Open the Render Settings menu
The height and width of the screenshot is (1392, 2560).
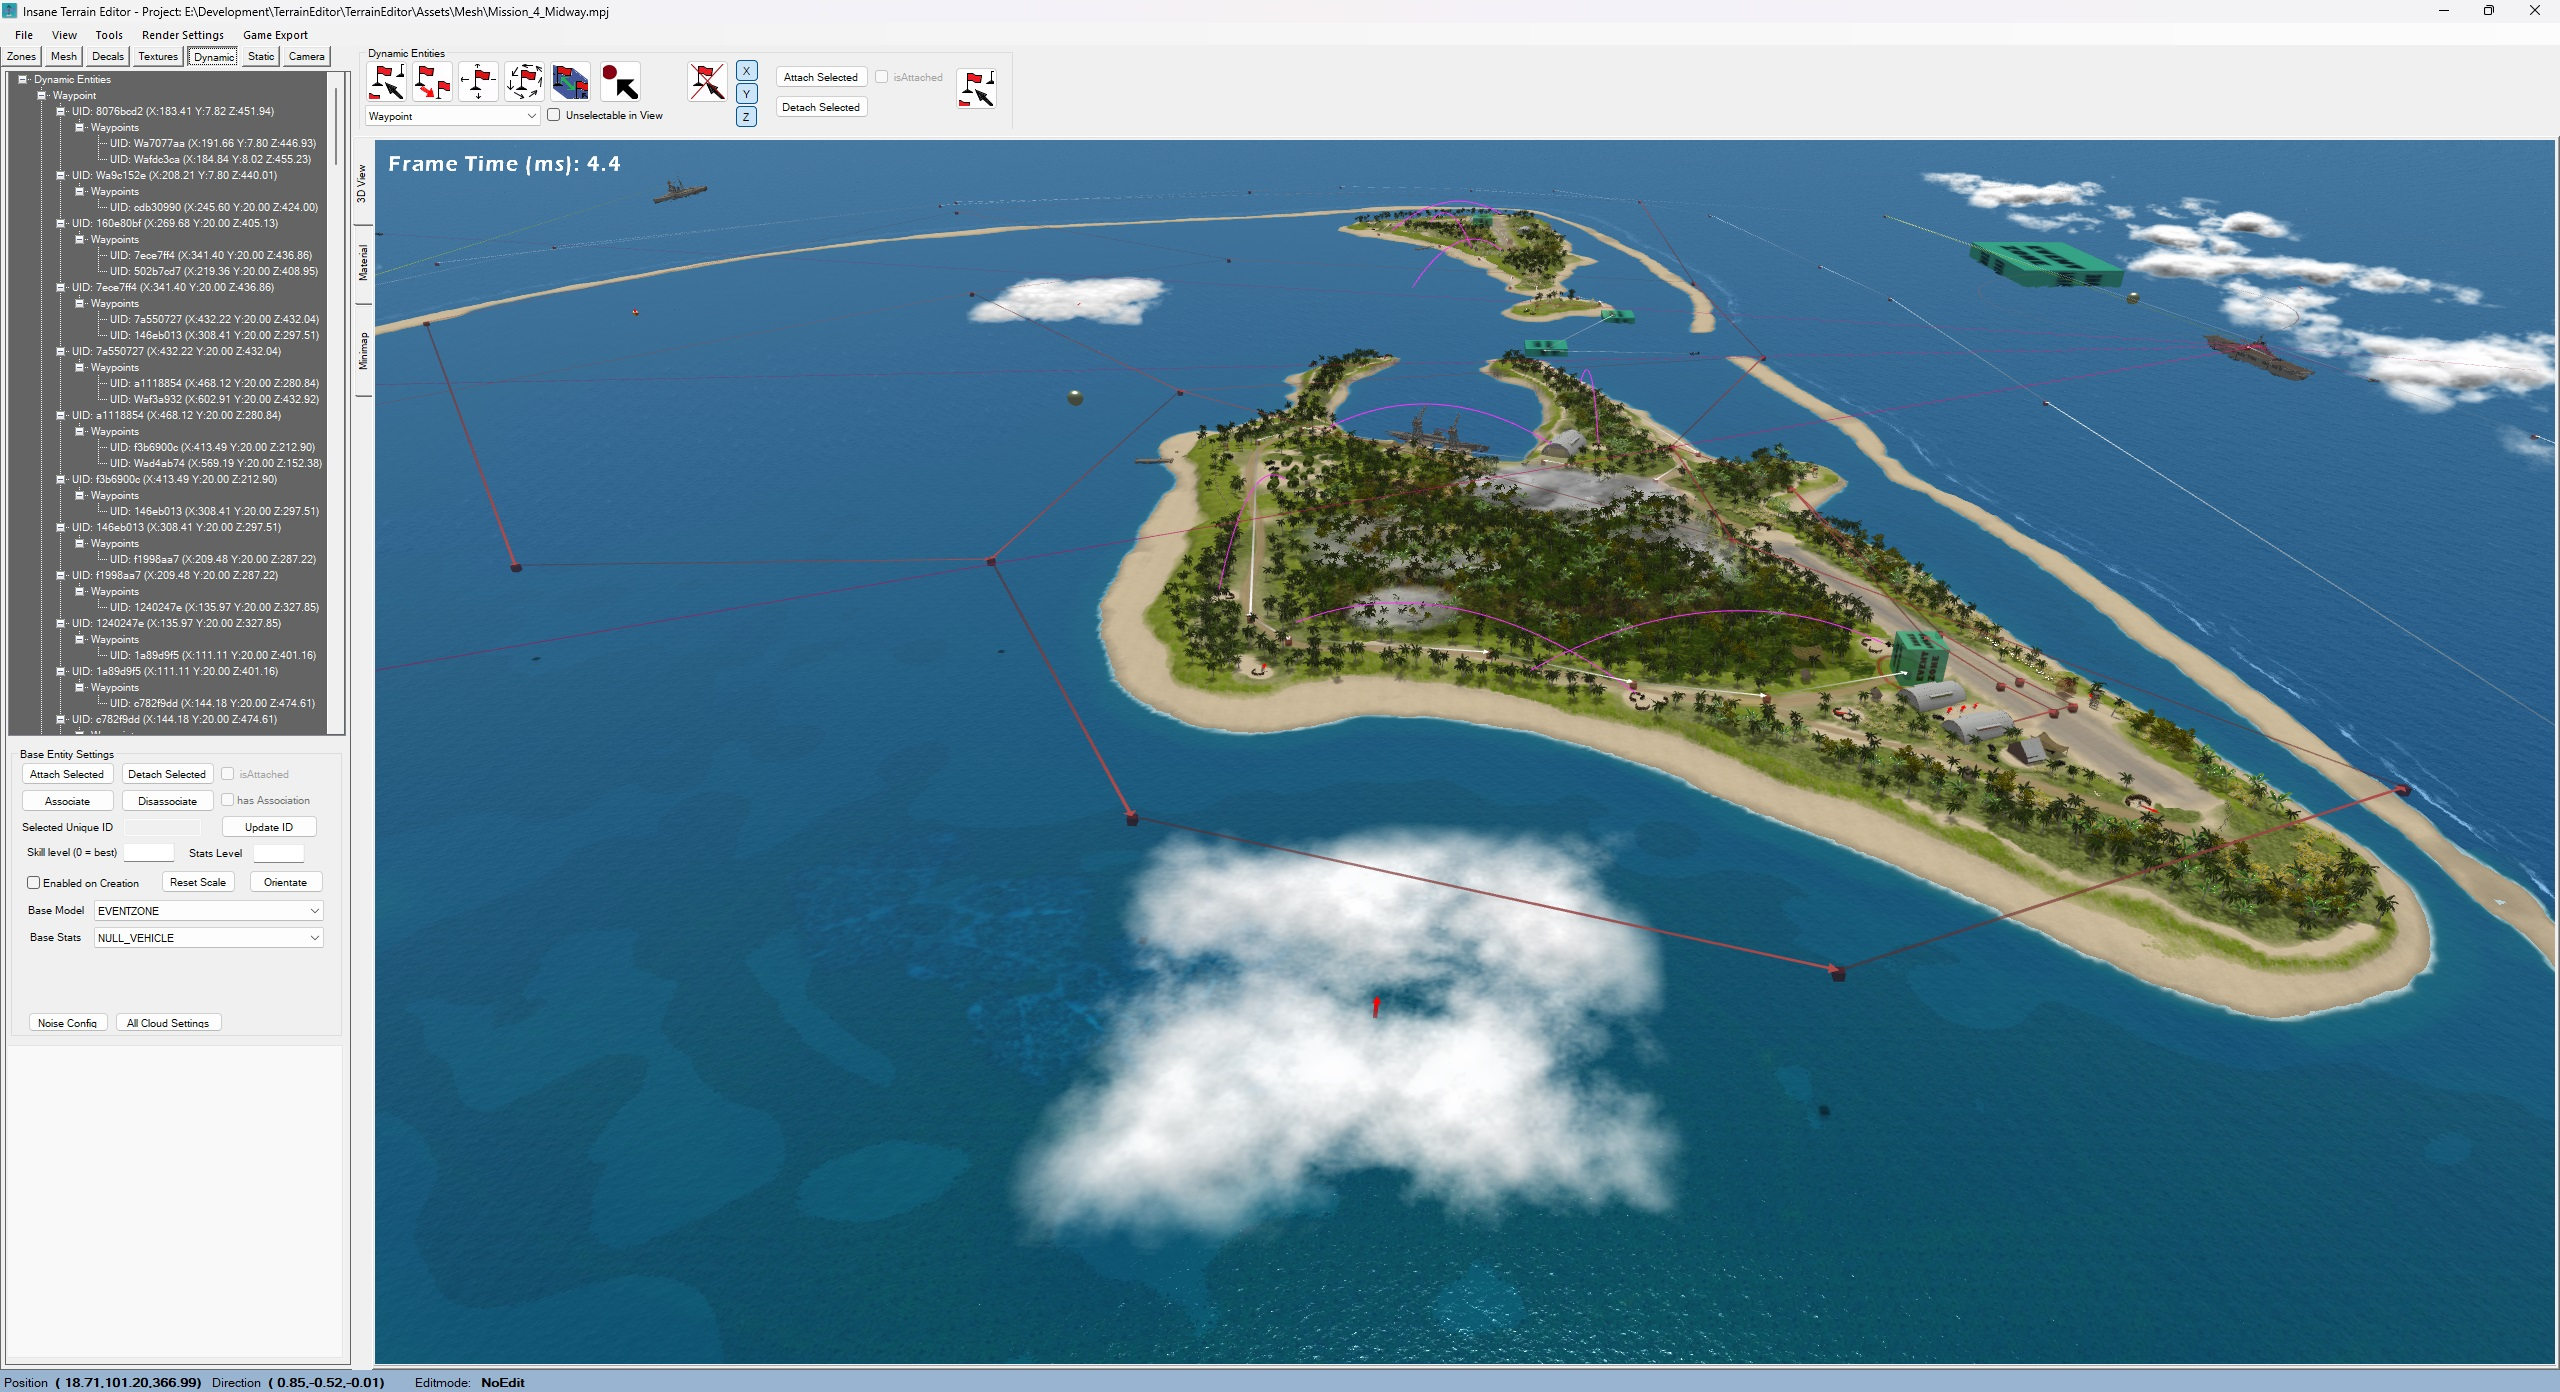182,35
